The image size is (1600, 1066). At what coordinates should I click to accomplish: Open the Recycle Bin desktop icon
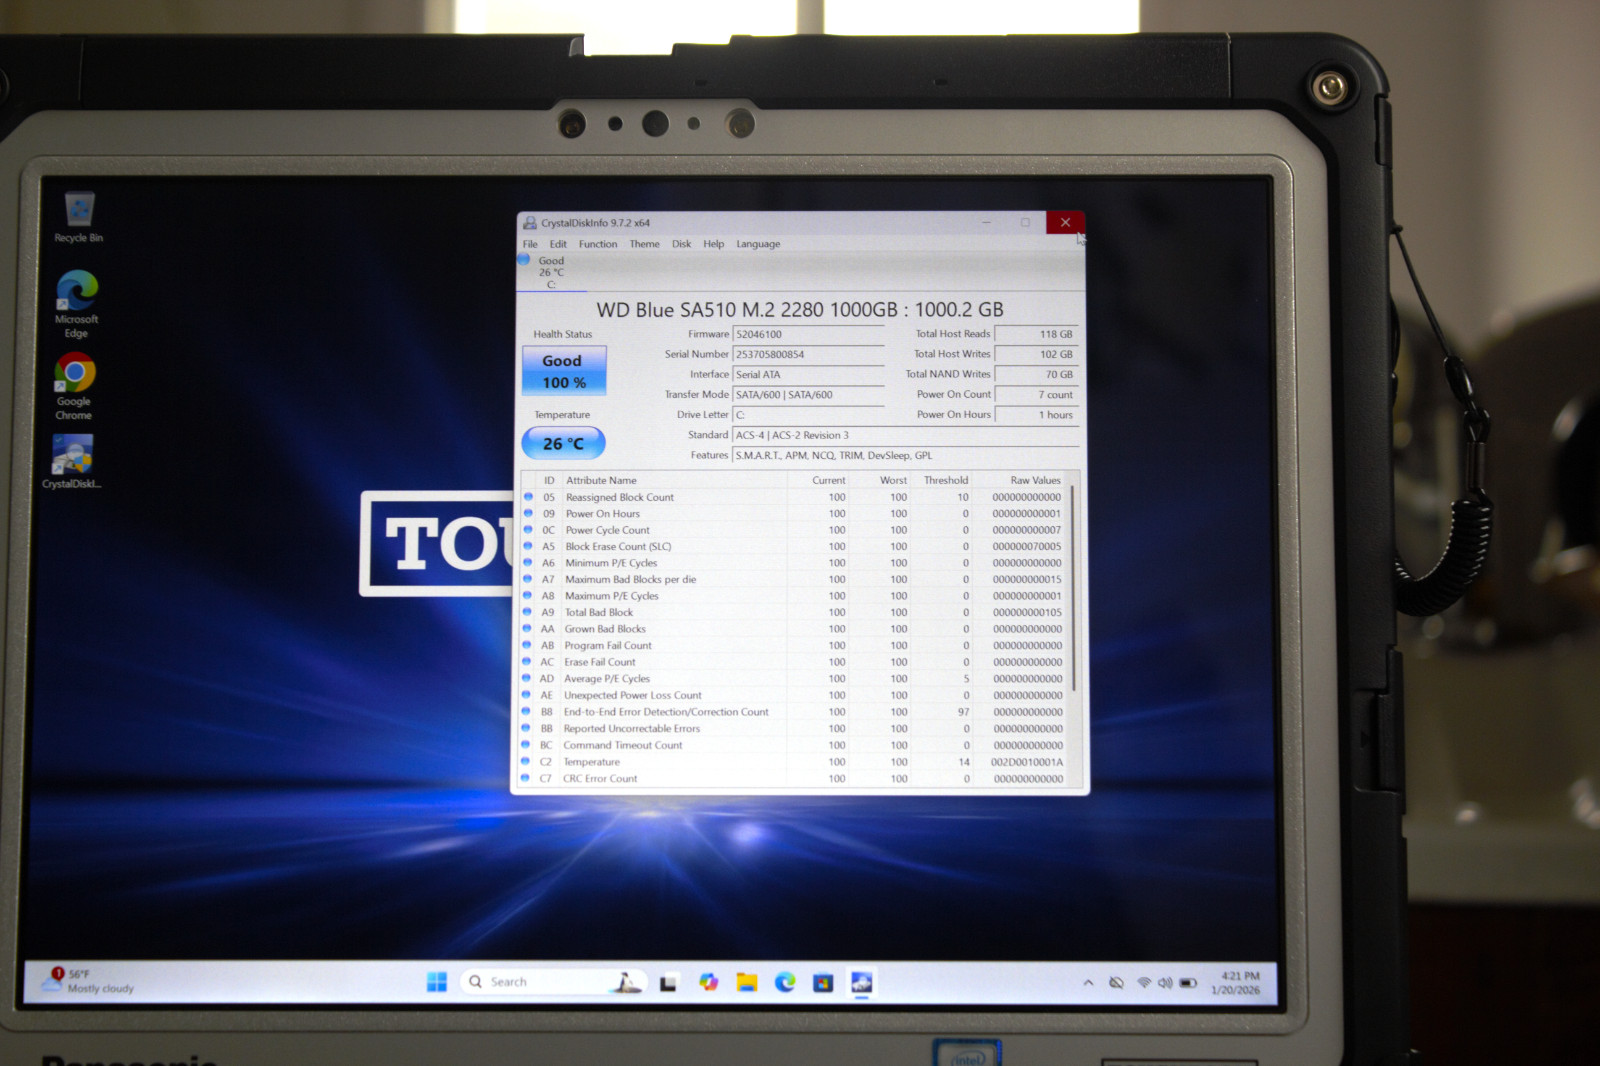(79, 217)
